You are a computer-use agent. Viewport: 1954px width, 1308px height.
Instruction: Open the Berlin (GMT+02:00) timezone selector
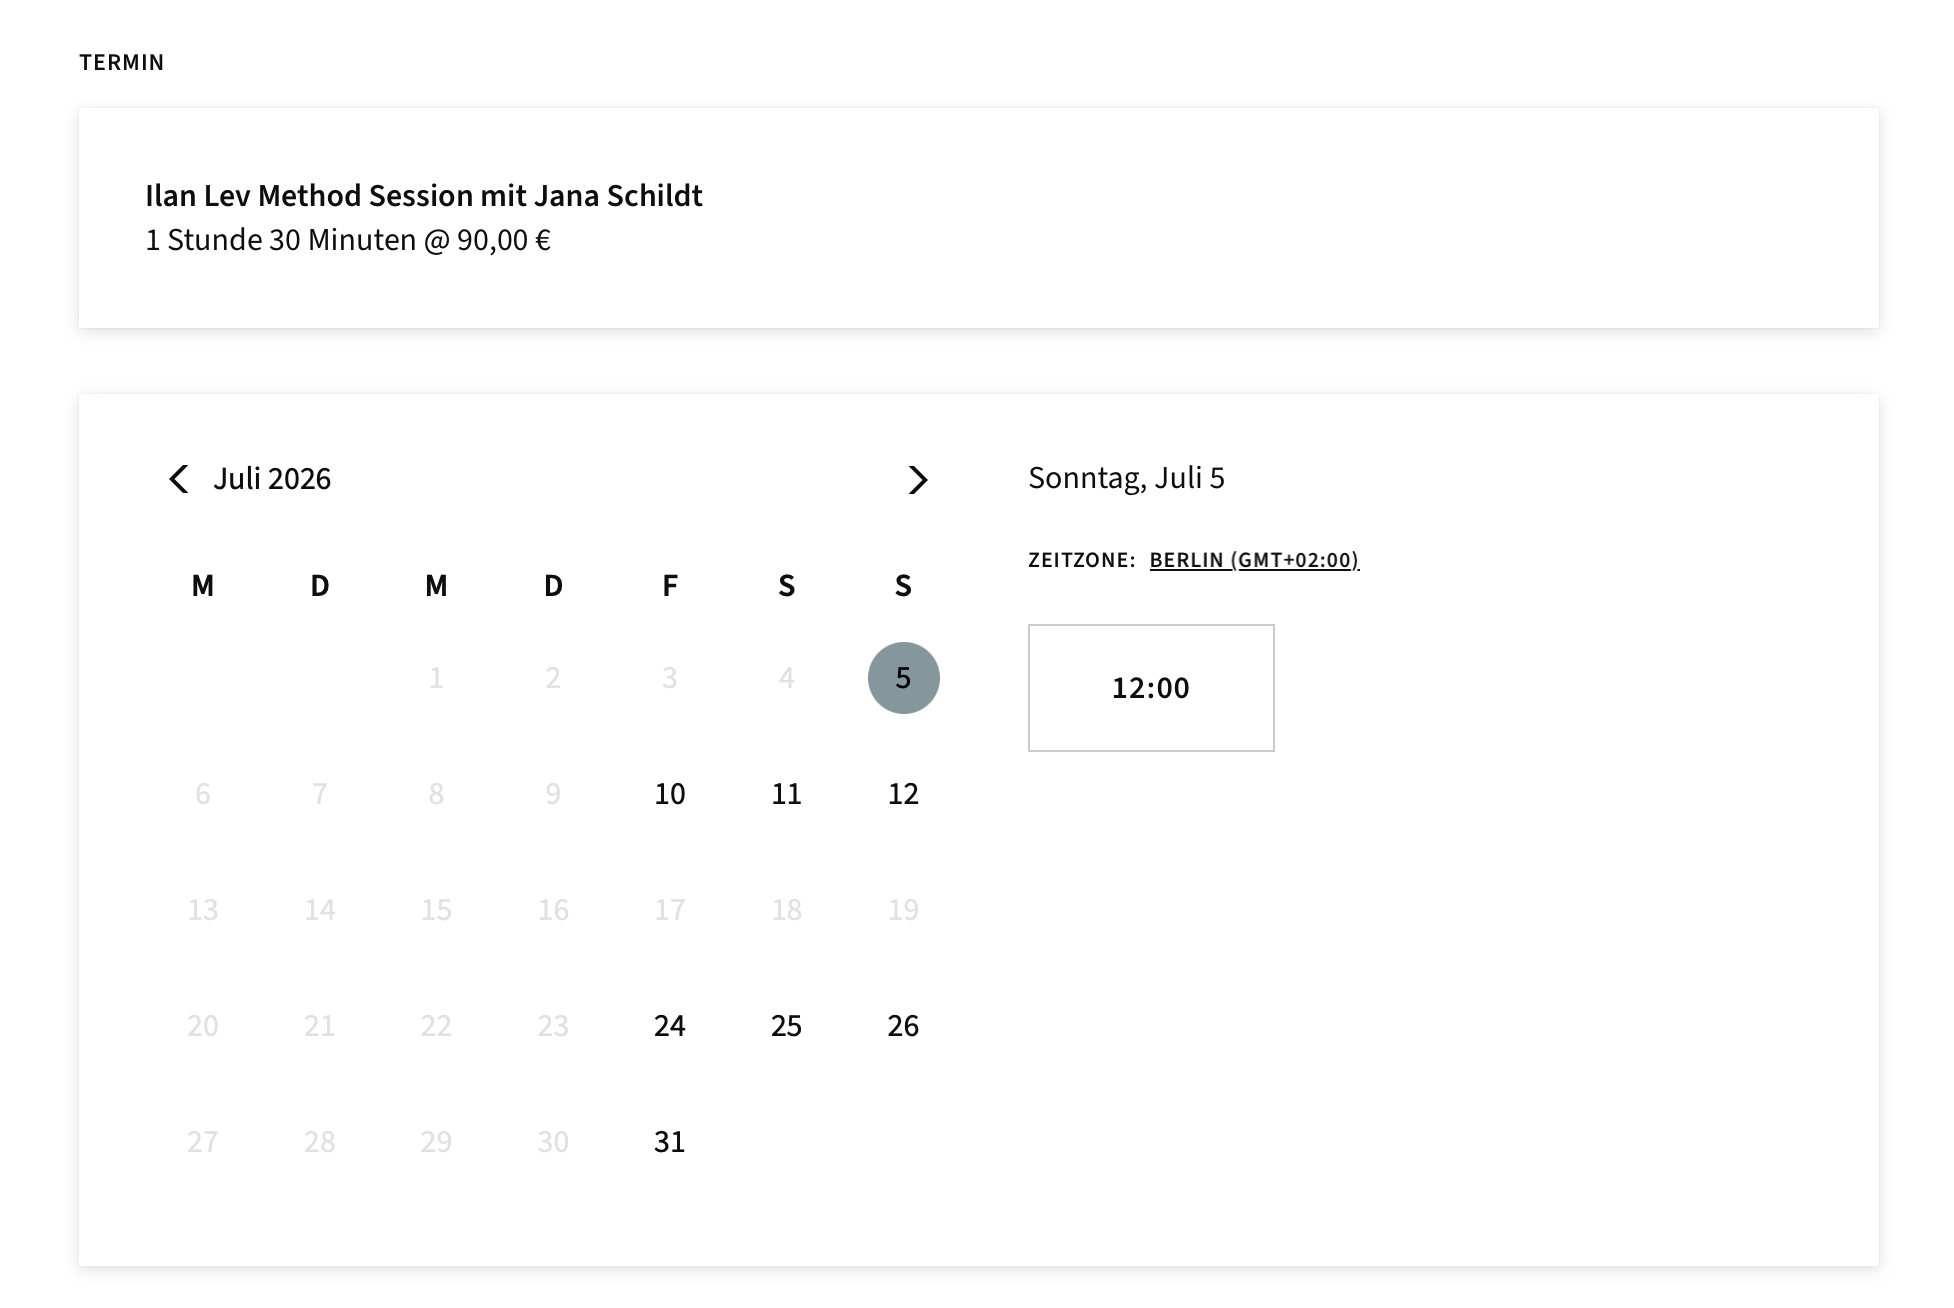(1254, 560)
